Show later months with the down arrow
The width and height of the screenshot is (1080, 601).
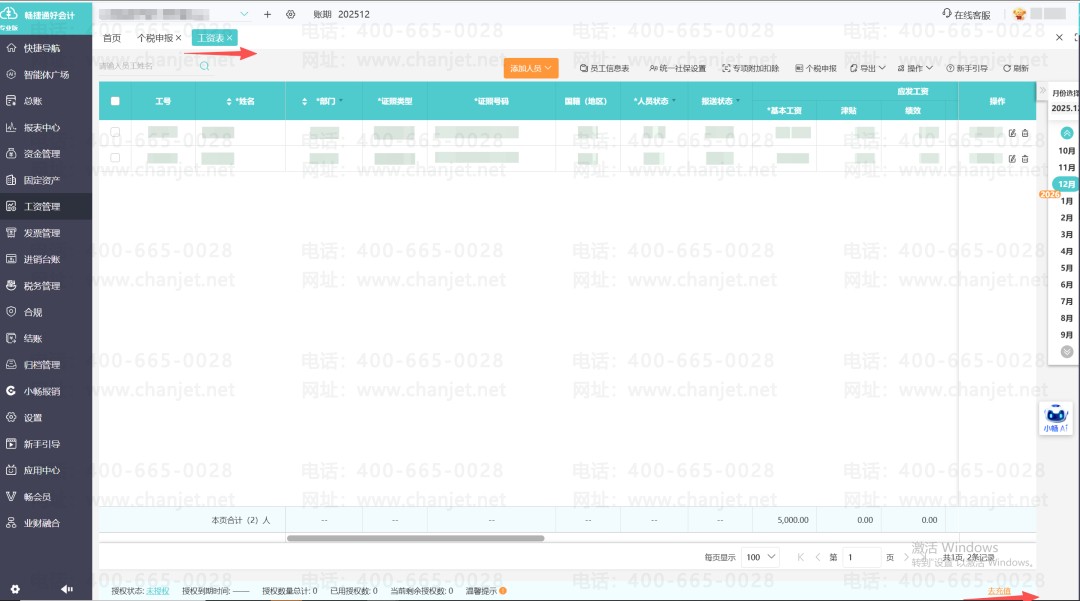tap(1067, 352)
